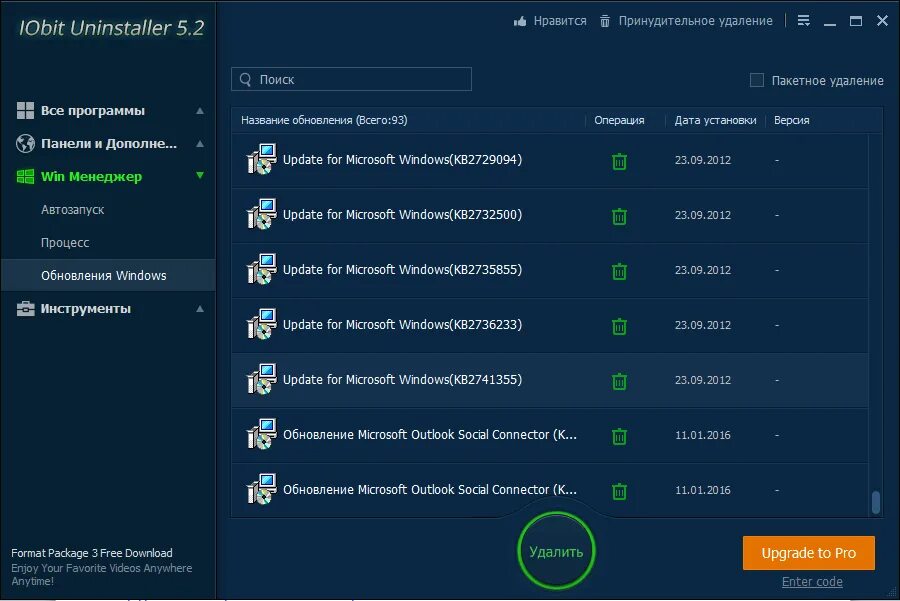Select row Update for Microsoft Windows(KB2732500)
Viewport: 900px width, 601px height.
pyautogui.click(x=550, y=215)
